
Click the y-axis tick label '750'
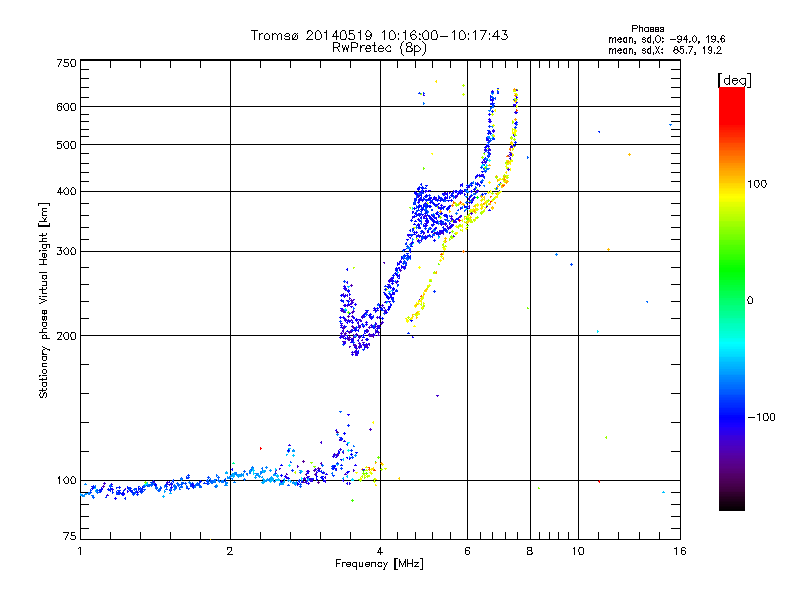66,63
